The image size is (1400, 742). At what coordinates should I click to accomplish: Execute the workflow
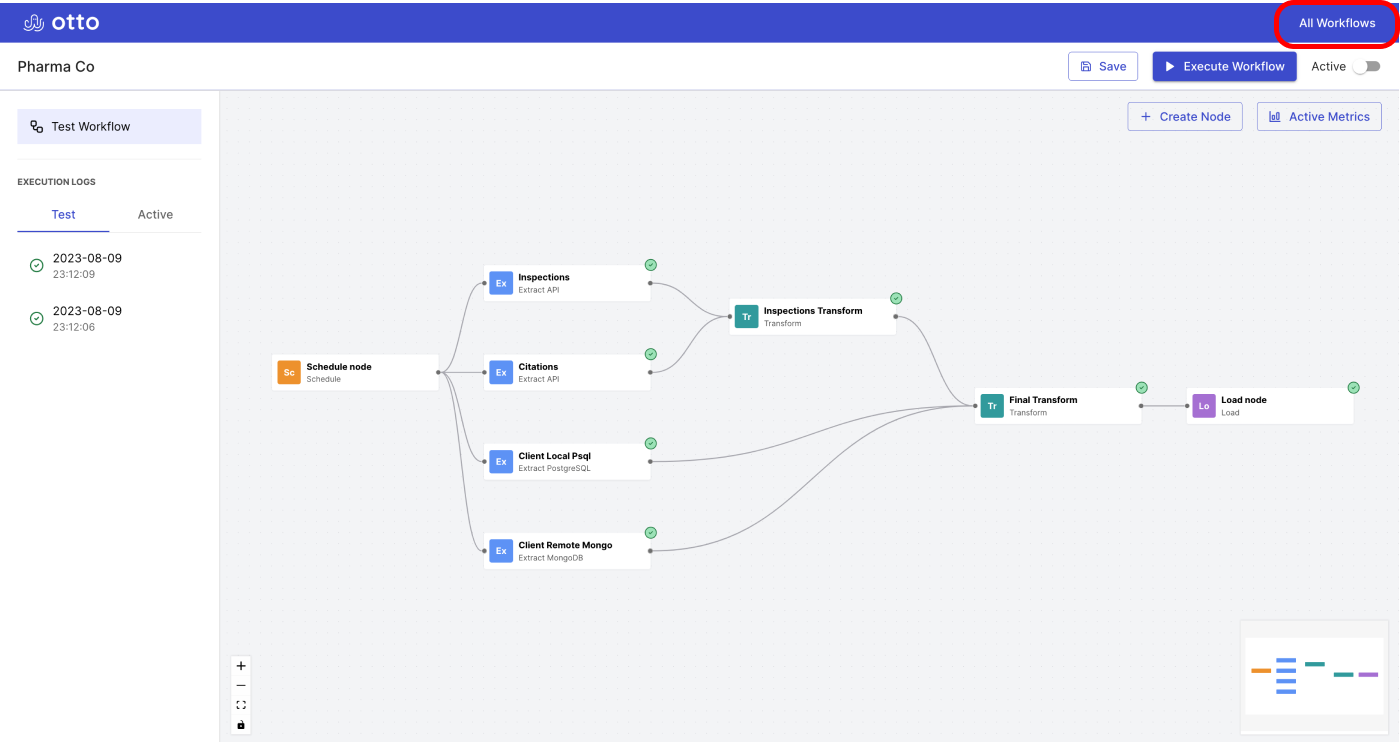point(1224,66)
